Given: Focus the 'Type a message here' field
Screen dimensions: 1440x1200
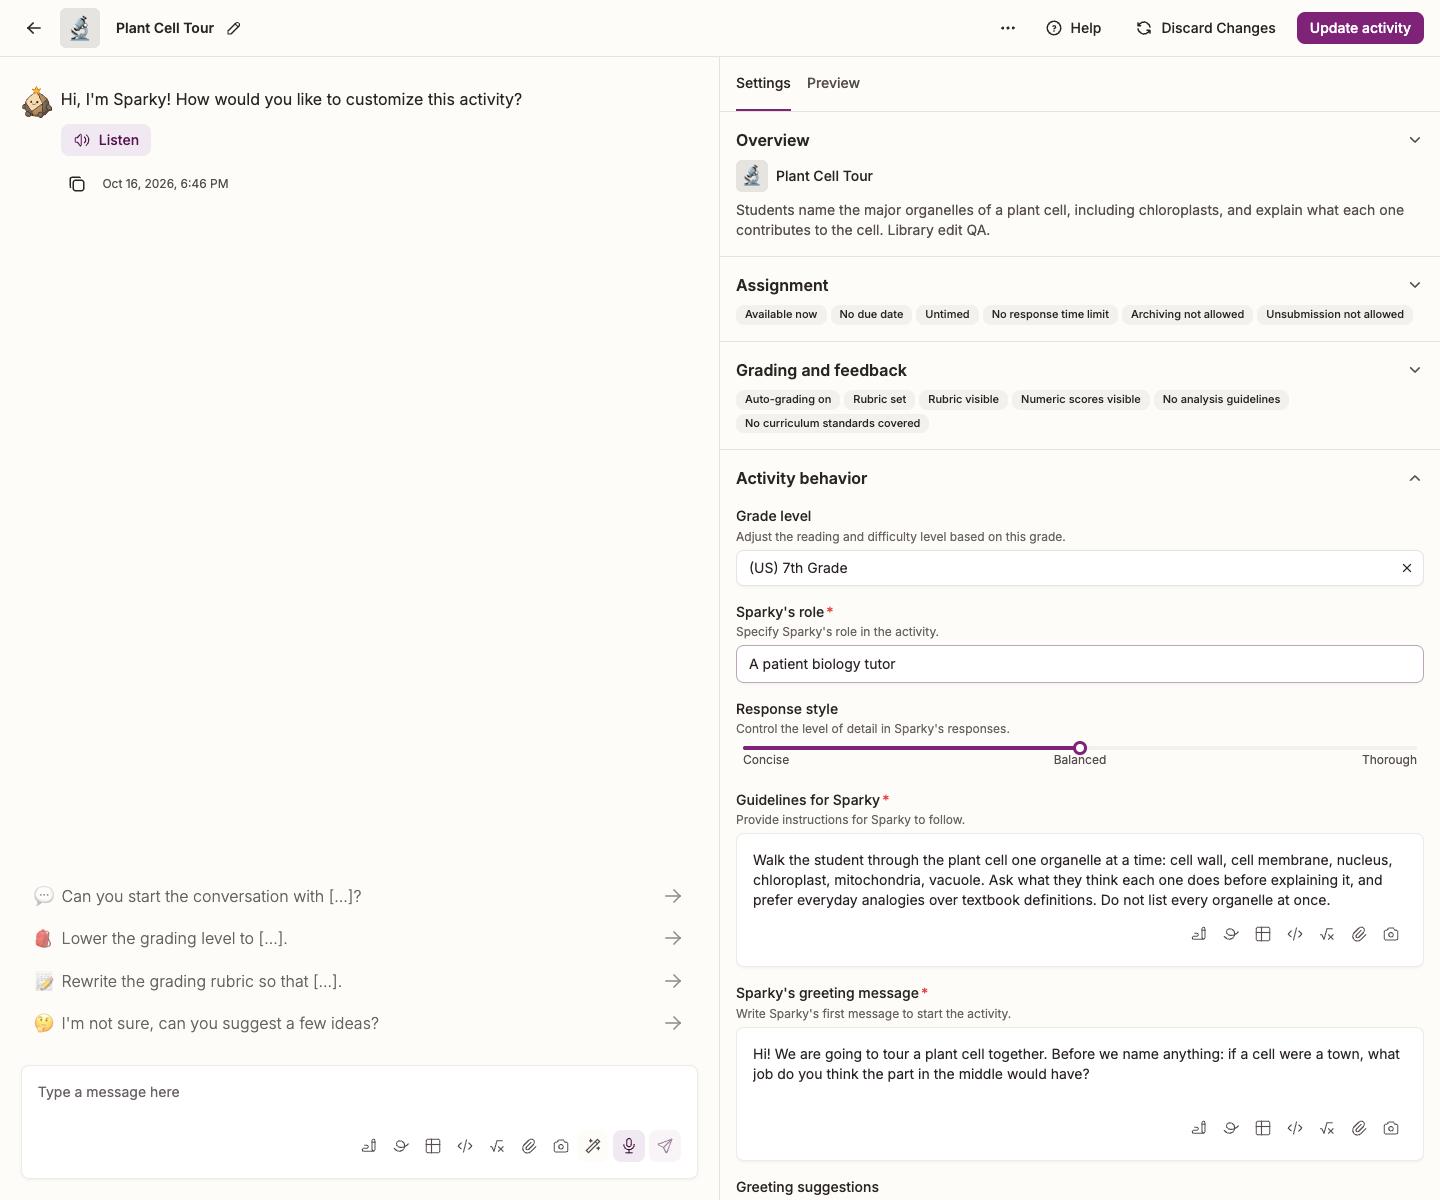Looking at the screenshot, I should tap(359, 1092).
